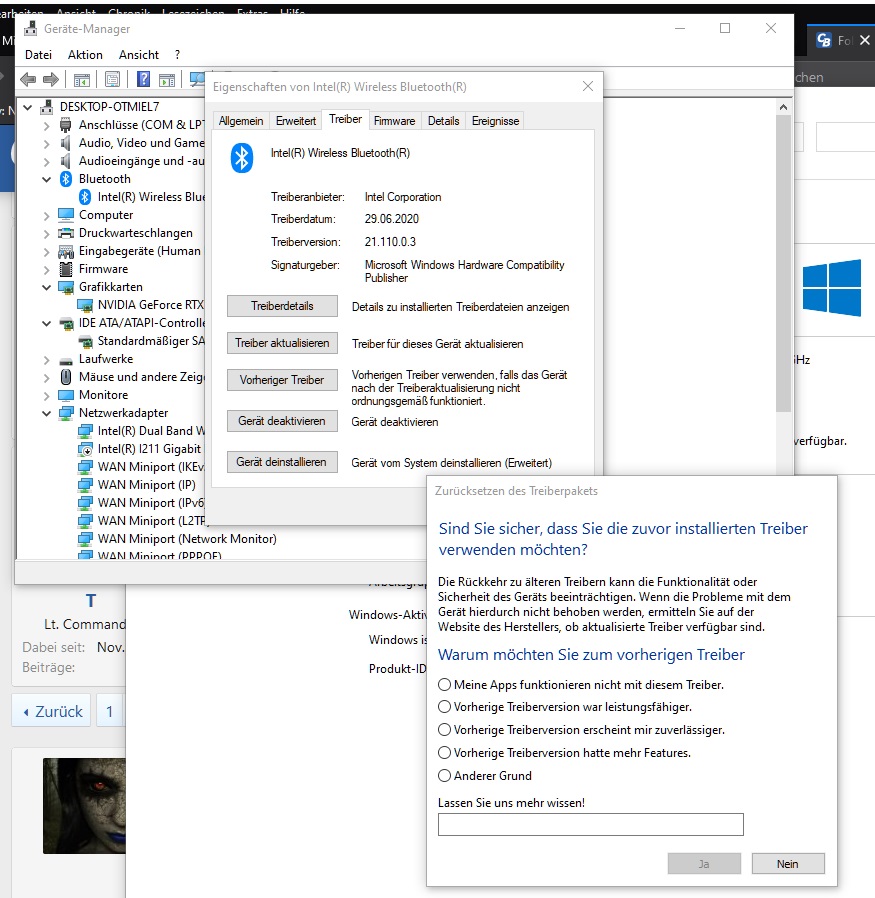Open the ? help menu in menu bar

tap(178, 55)
